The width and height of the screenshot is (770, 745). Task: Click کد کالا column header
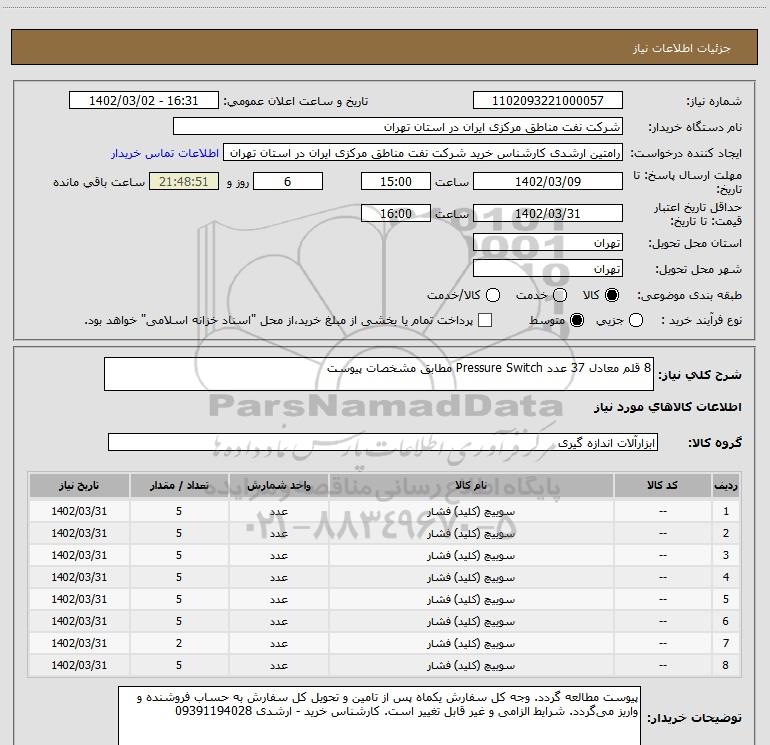coord(662,485)
